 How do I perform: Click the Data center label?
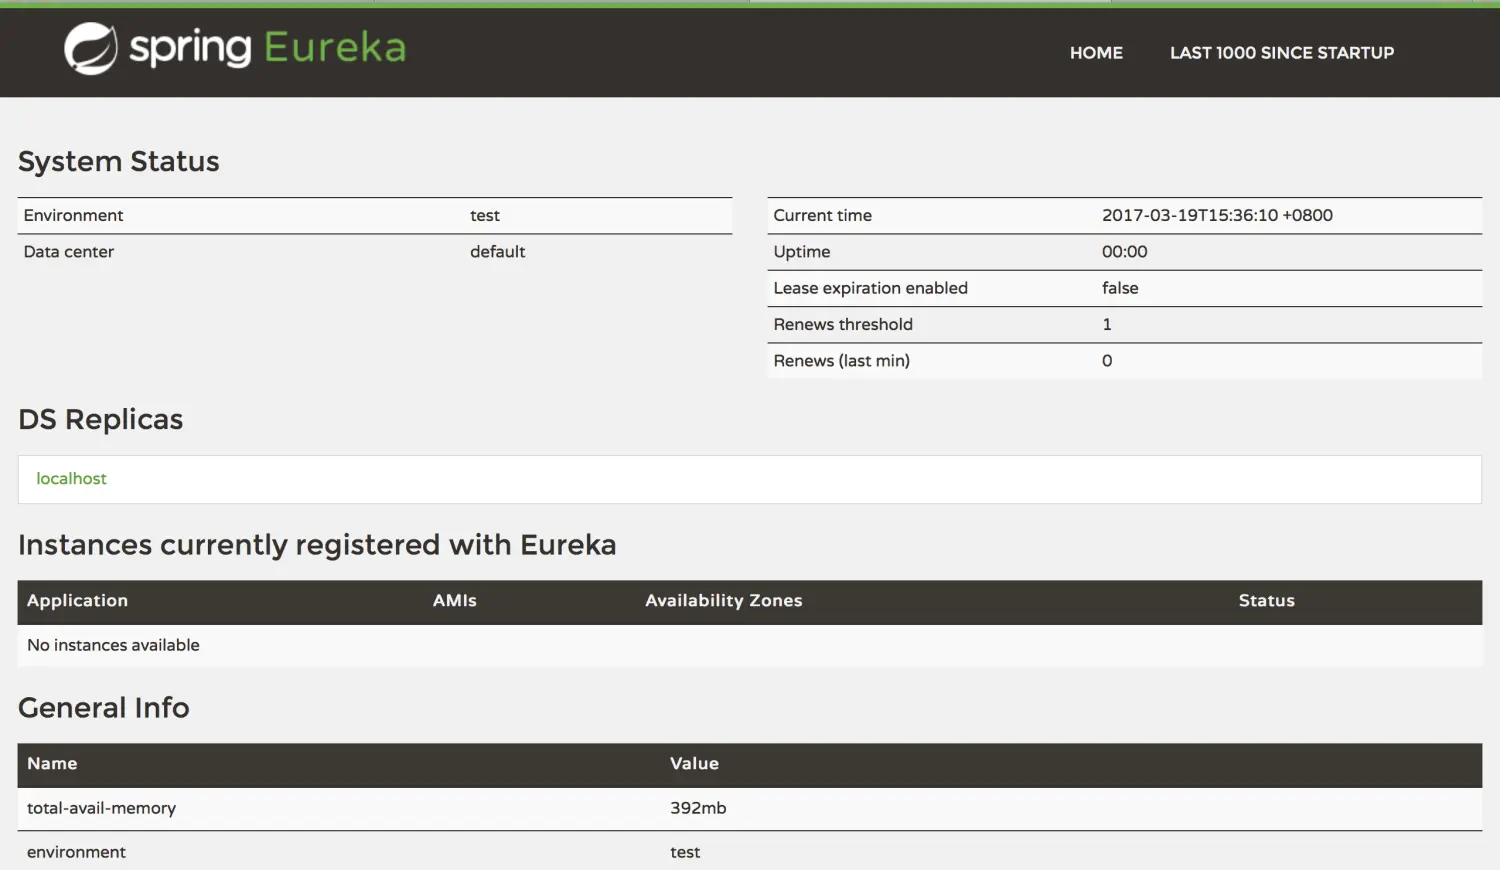(68, 252)
